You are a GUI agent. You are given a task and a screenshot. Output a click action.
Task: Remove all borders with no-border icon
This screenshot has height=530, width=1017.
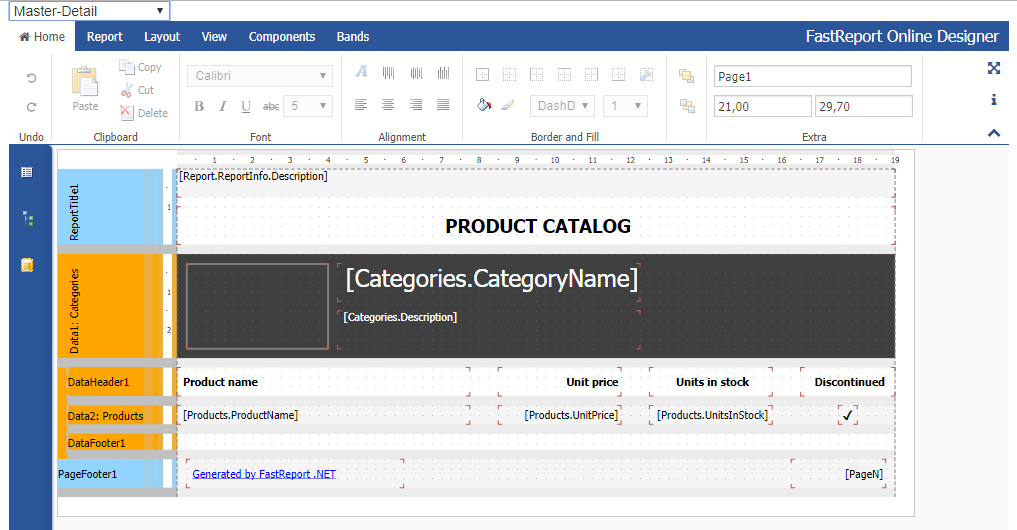point(510,75)
